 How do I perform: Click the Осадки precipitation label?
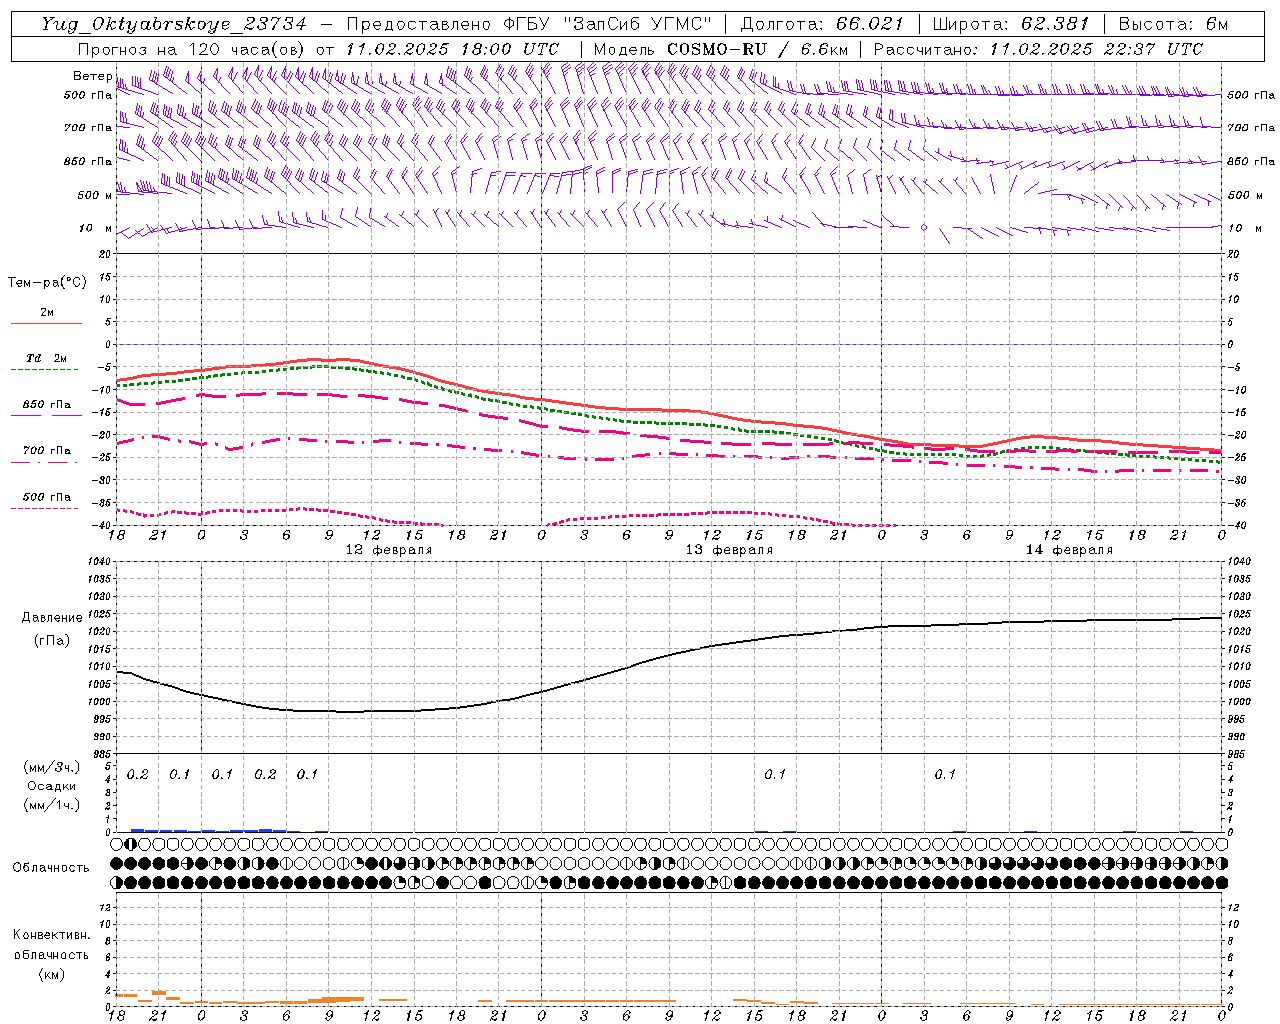(52, 786)
